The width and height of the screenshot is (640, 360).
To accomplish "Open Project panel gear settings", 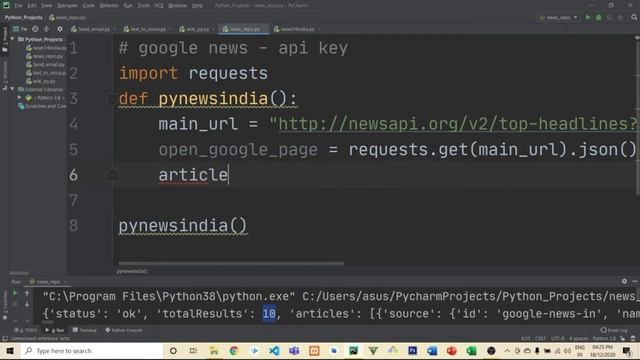I will pos(60,29).
